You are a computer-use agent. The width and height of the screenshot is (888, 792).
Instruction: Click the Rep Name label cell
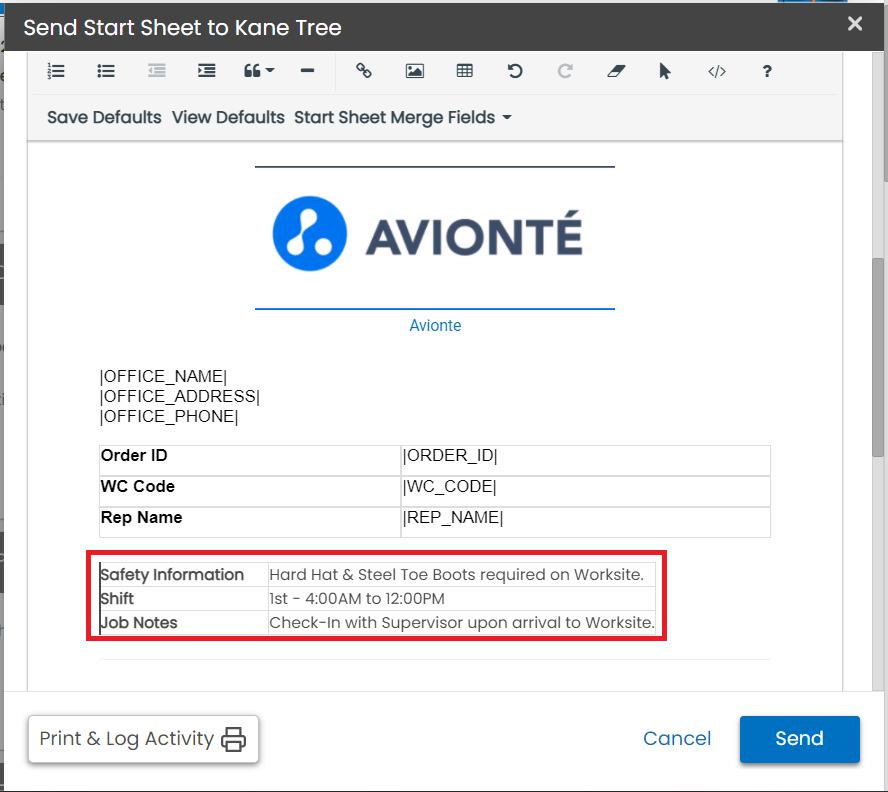250,522
